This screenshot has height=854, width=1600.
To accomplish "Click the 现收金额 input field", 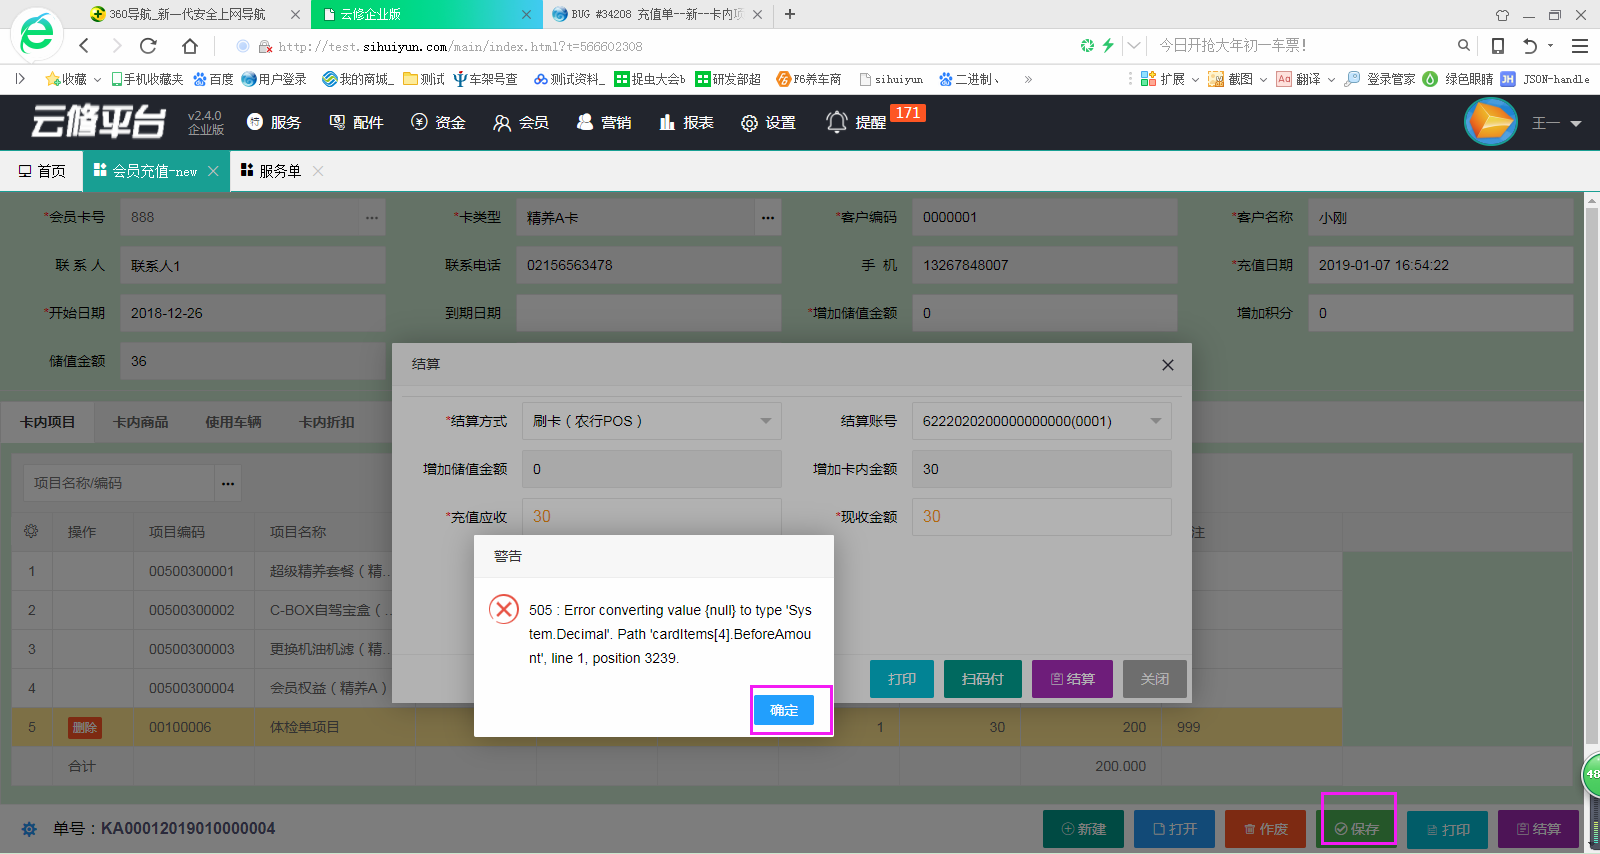I will 1040,517.
